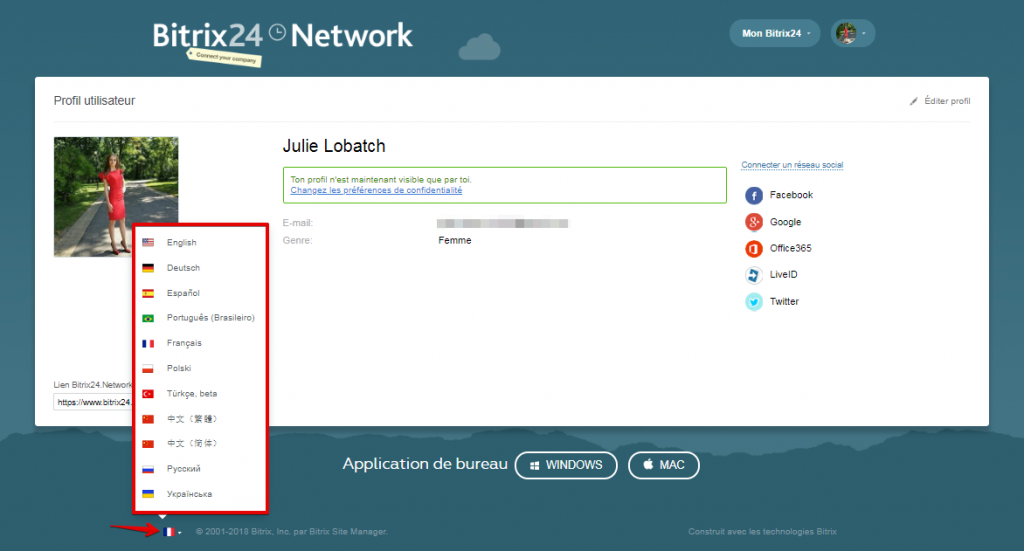Viewport: 1024px width, 551px height.
Task: Click the Chinese flag for traditional Chinese
Action: click(x=148, y=419)
